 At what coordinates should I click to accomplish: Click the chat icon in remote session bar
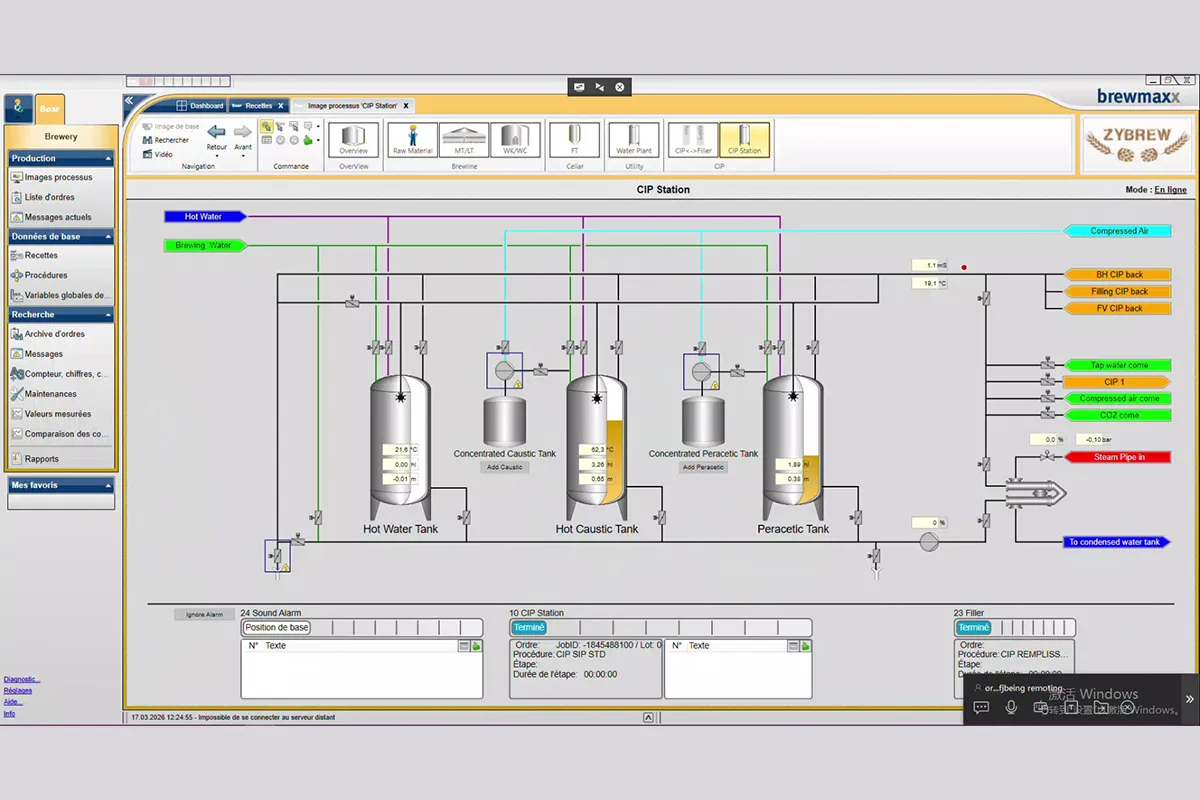coord(981,707)
